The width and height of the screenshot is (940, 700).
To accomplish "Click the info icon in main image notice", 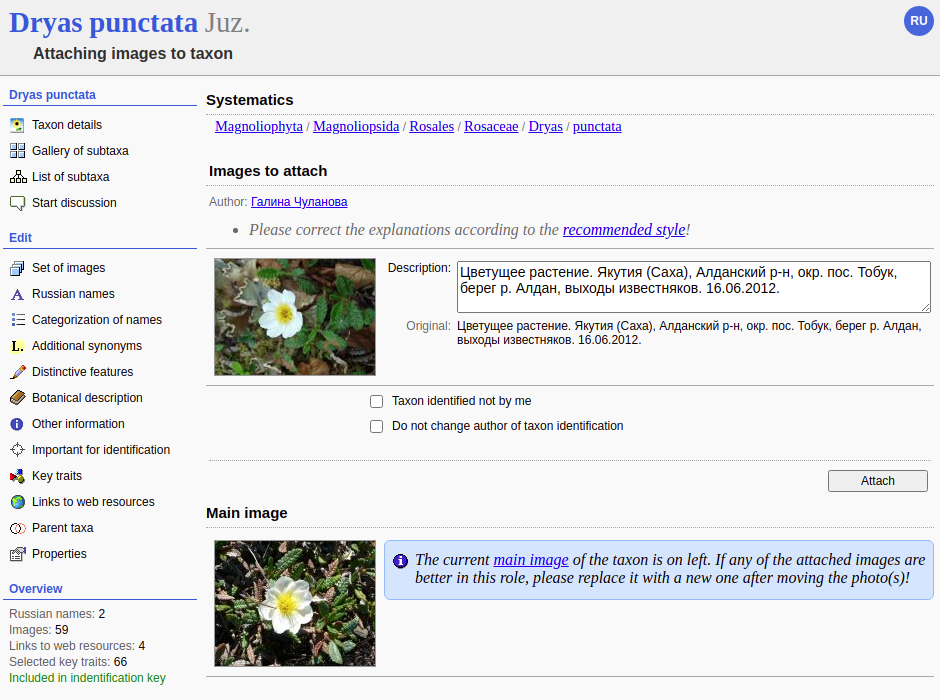I will click(400, 561).
